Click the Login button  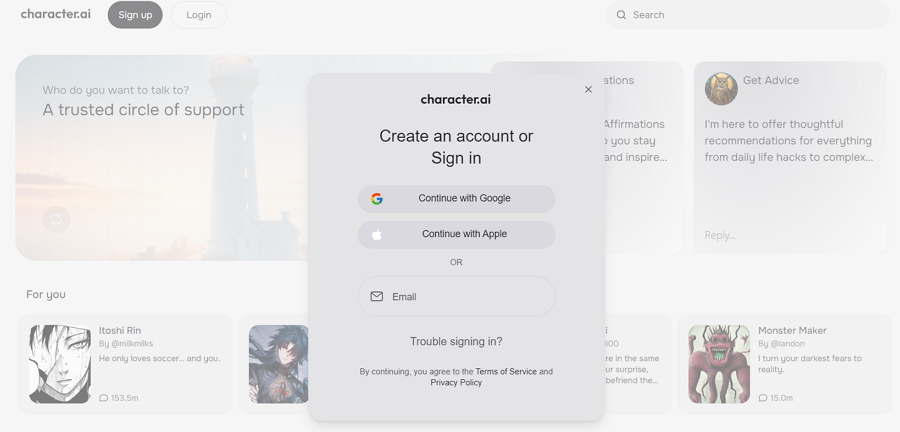pos(199,15)
